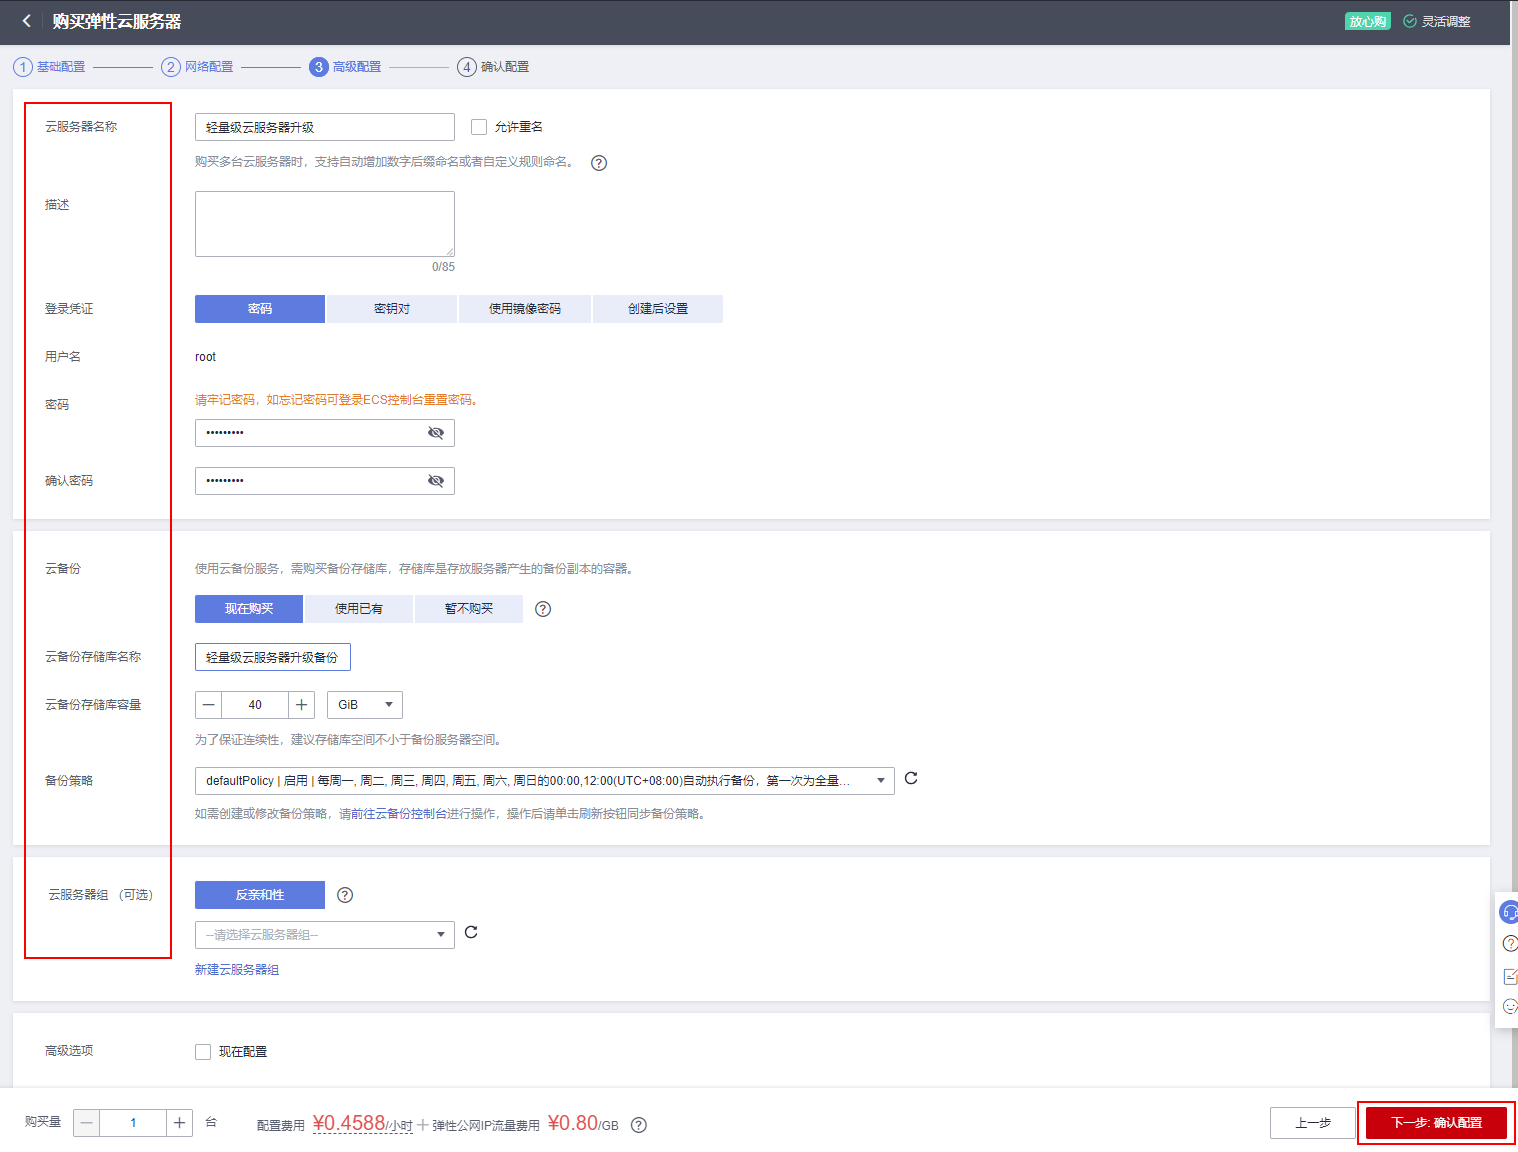The height and width of the screenshot is (1152, 1518).
Task: Click the 确认密码 input field
Action: point(325,481)
